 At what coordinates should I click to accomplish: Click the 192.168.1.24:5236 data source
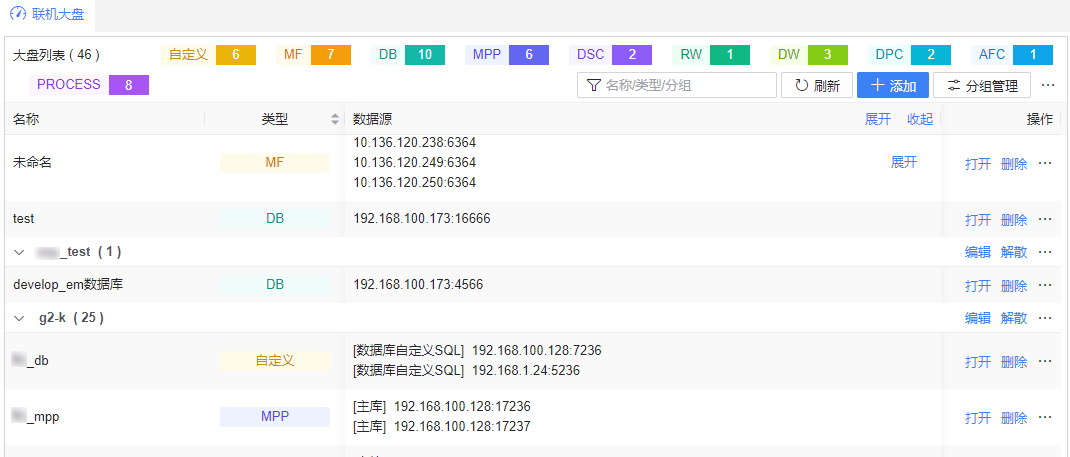pos(526,370)
